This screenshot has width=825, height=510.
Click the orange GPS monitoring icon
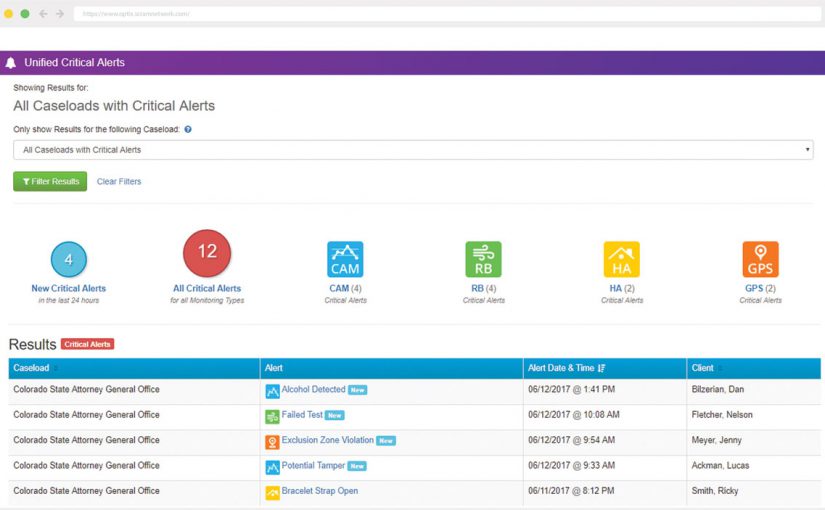click(x=760, y=259)
